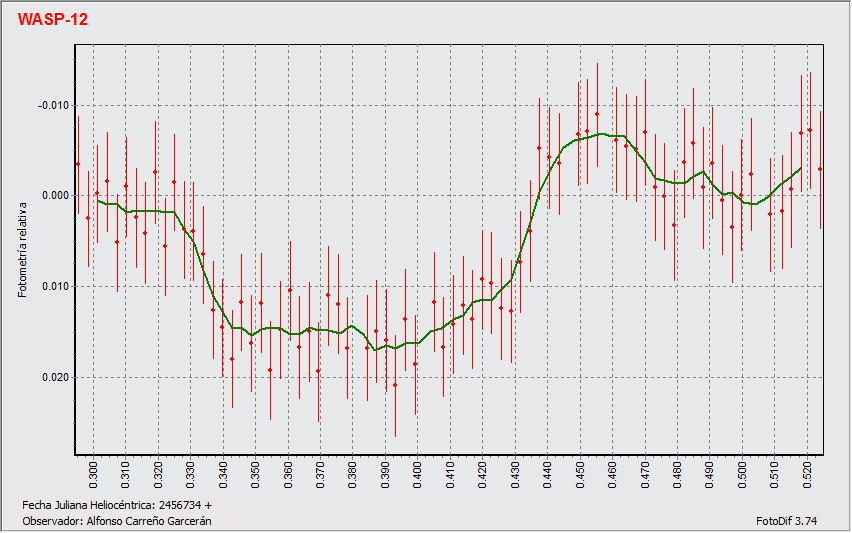The image size is (852, 533).
Task: Select the 0.410 x-axis tick label
Action: tap(451, 473)
